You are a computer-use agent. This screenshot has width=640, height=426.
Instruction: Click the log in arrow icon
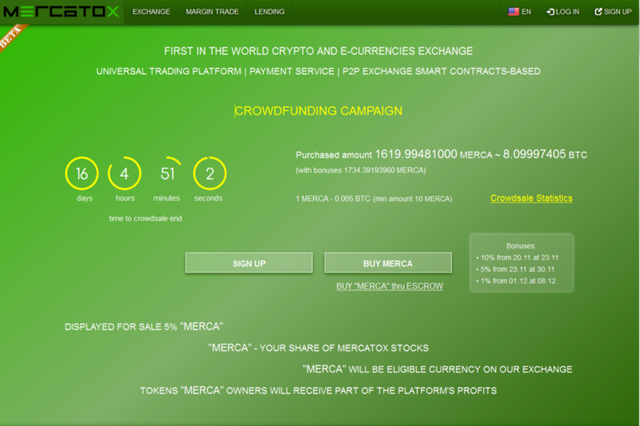click(x=550, y=12)
